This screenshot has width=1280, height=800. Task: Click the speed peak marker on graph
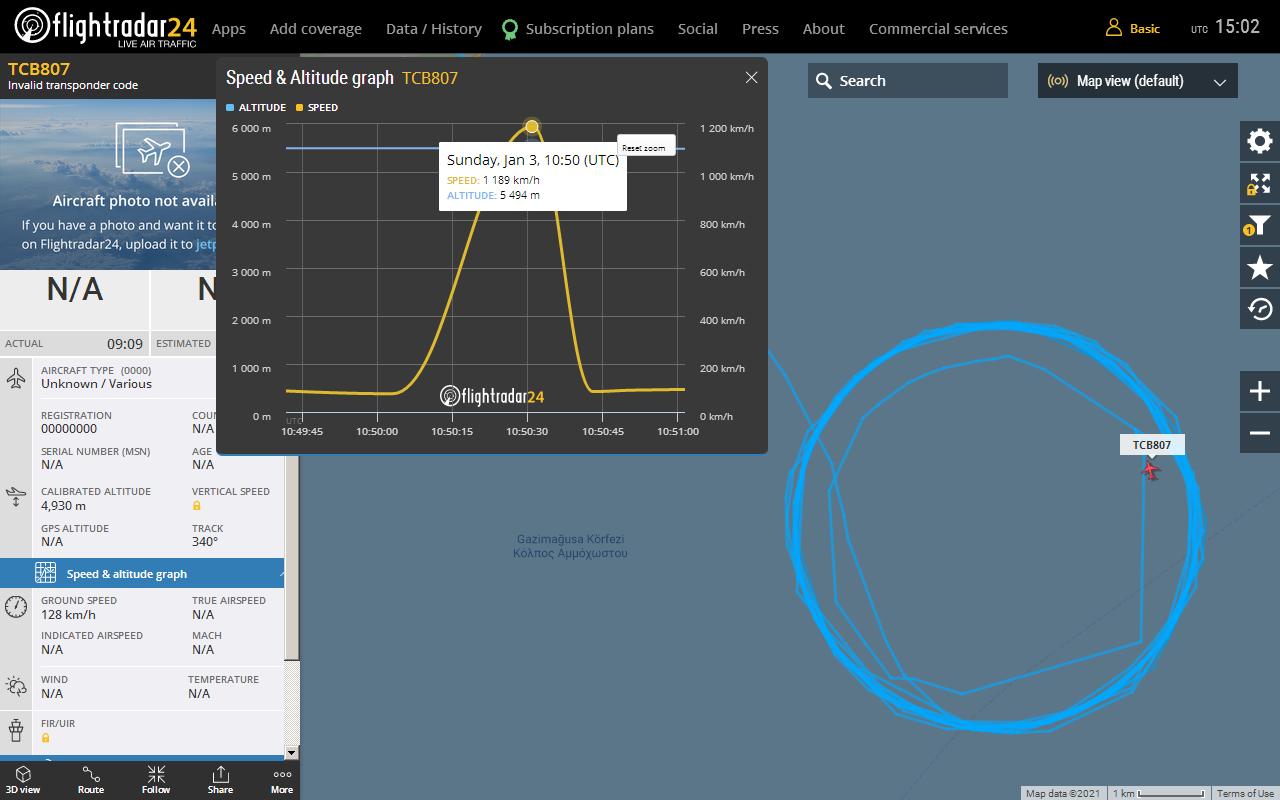pos(532,126)
